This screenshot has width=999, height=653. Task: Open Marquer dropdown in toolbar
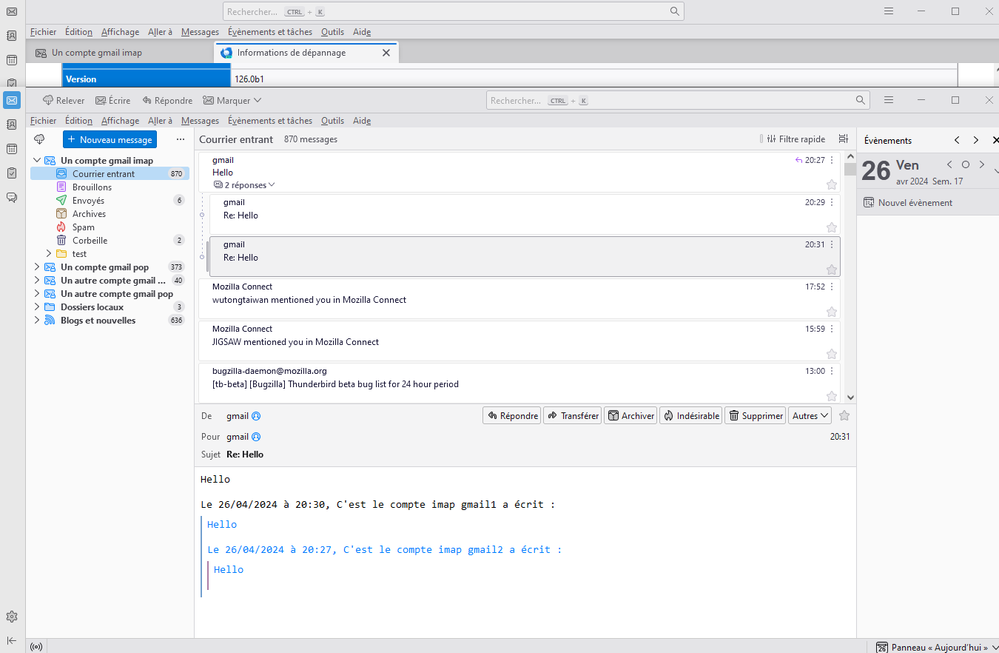tap(233, 101)
